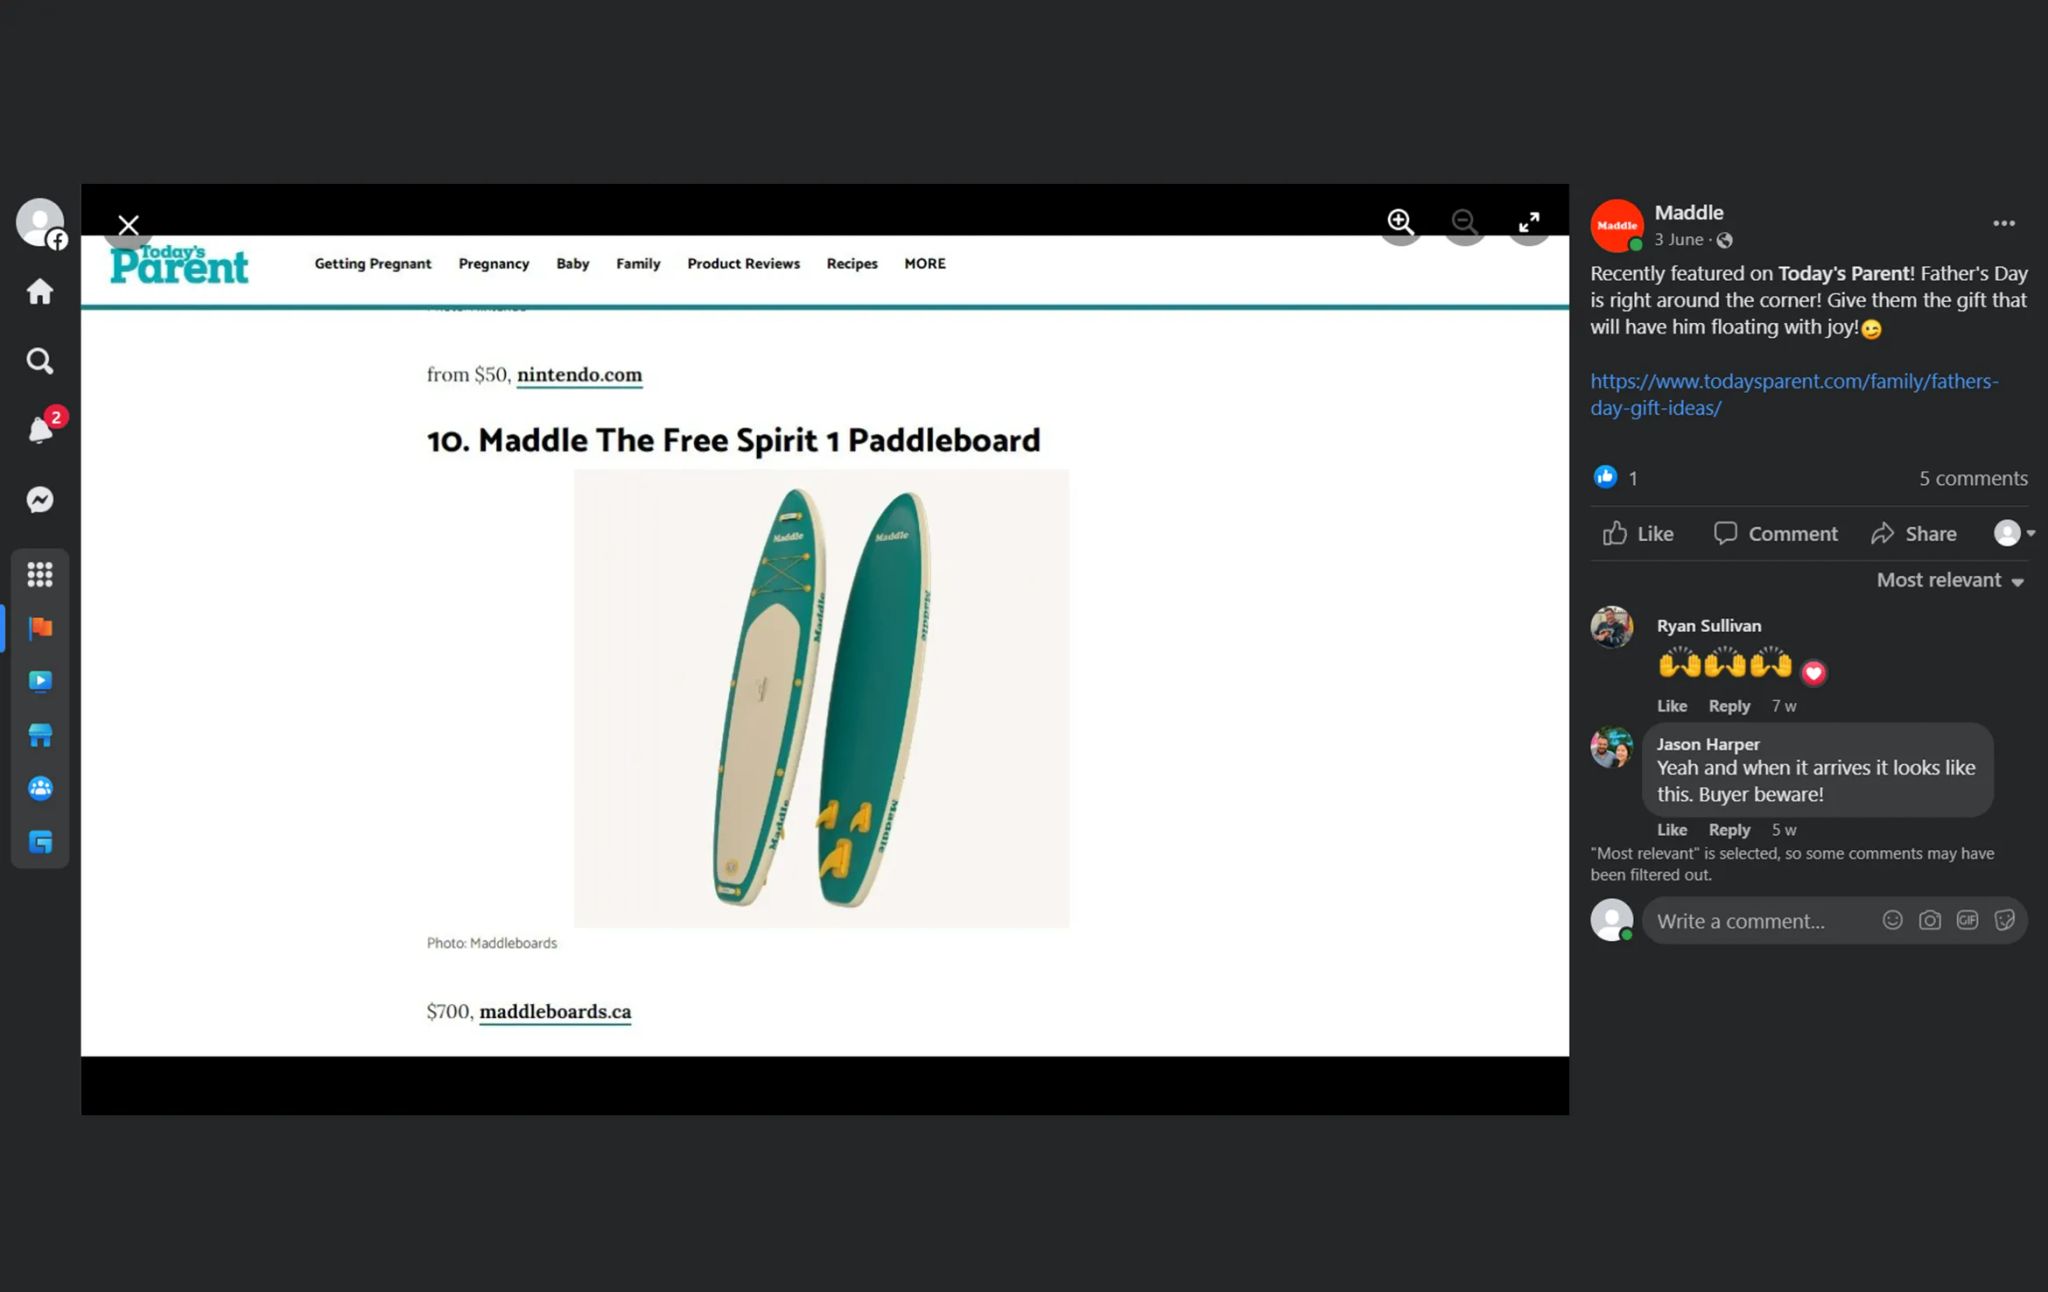Open the GIF picker in the comment box

[x=1967, y=919]
